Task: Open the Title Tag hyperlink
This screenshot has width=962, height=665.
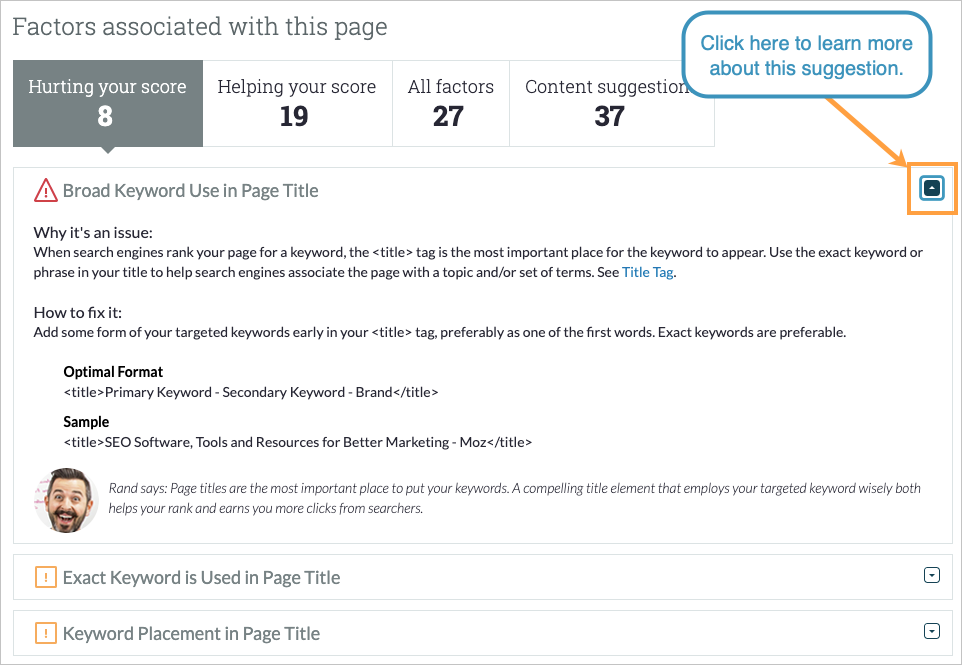Action: (646, 270)
